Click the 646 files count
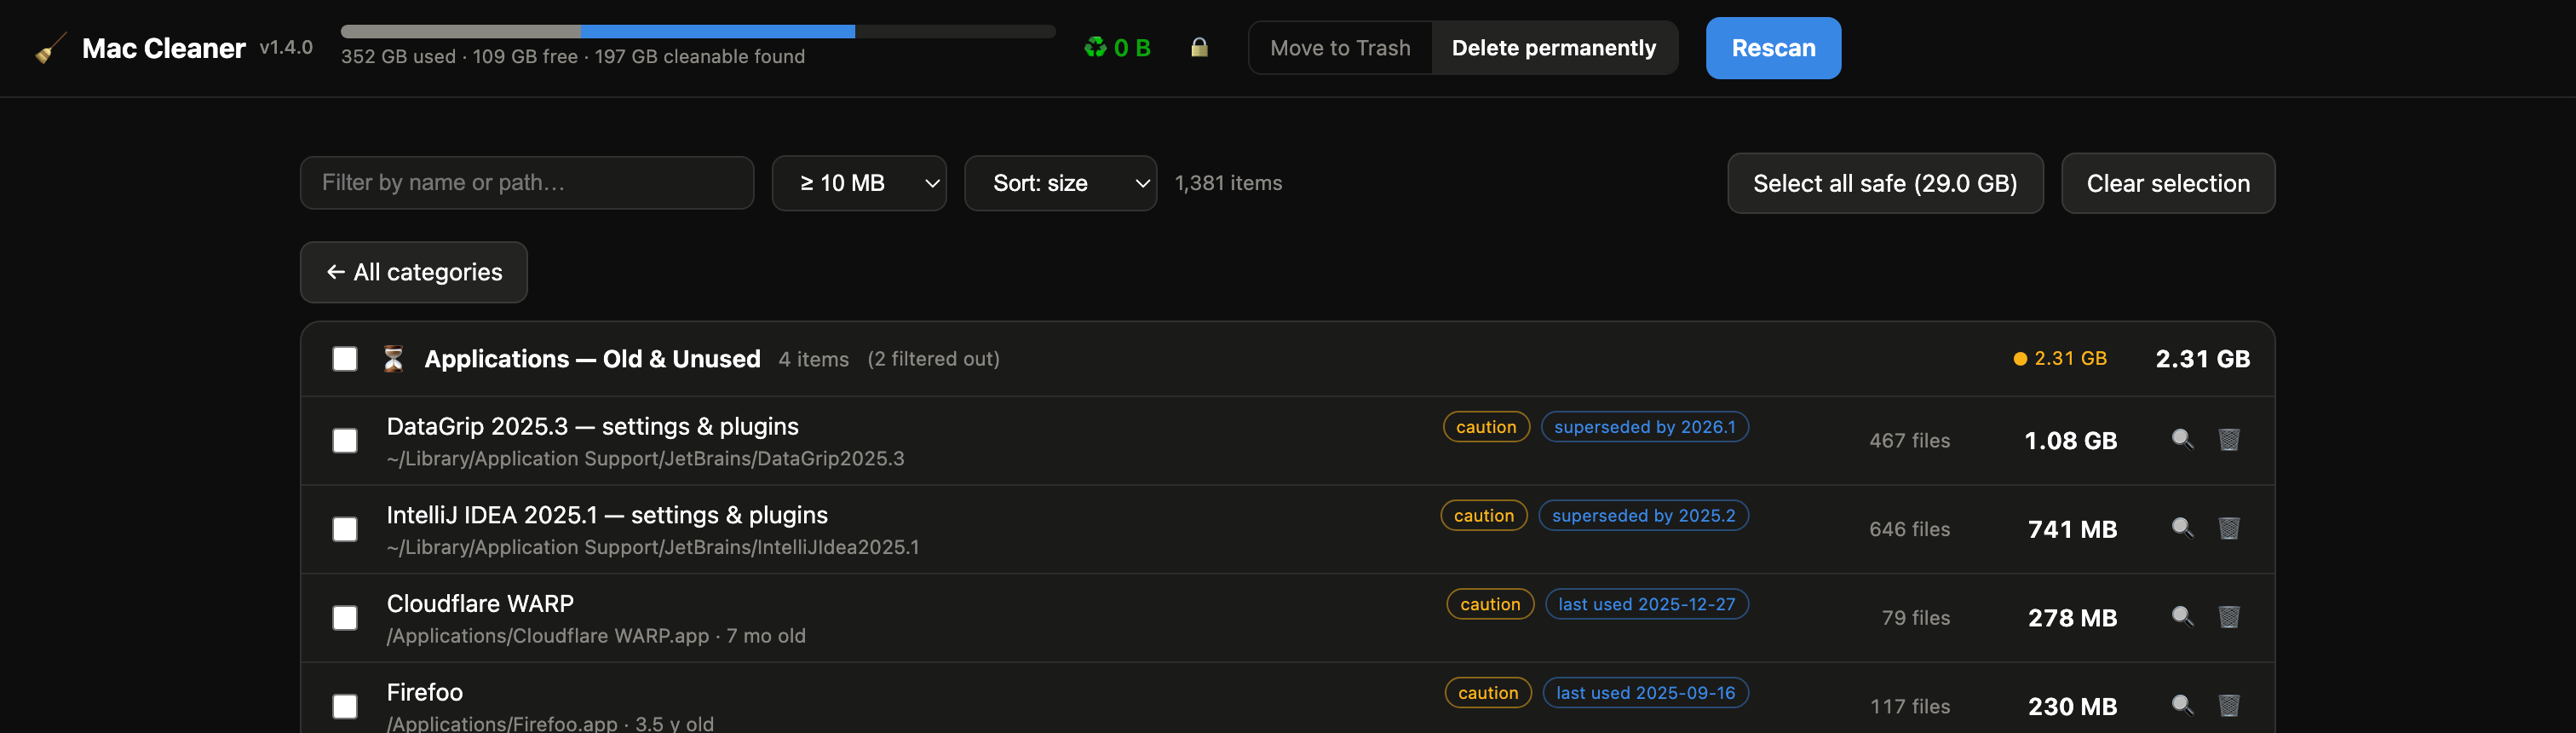Image resolution: width=2576 pixels, height=733 pixels. (1910, 529)
